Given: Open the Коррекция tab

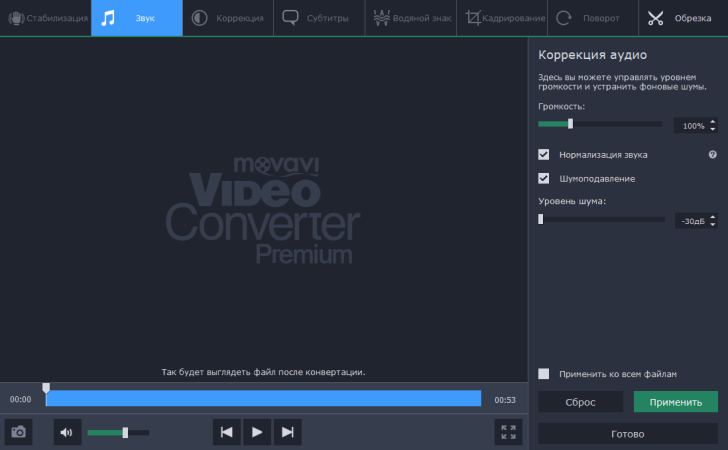Looking at the screenshot, I should coord(228,18).
